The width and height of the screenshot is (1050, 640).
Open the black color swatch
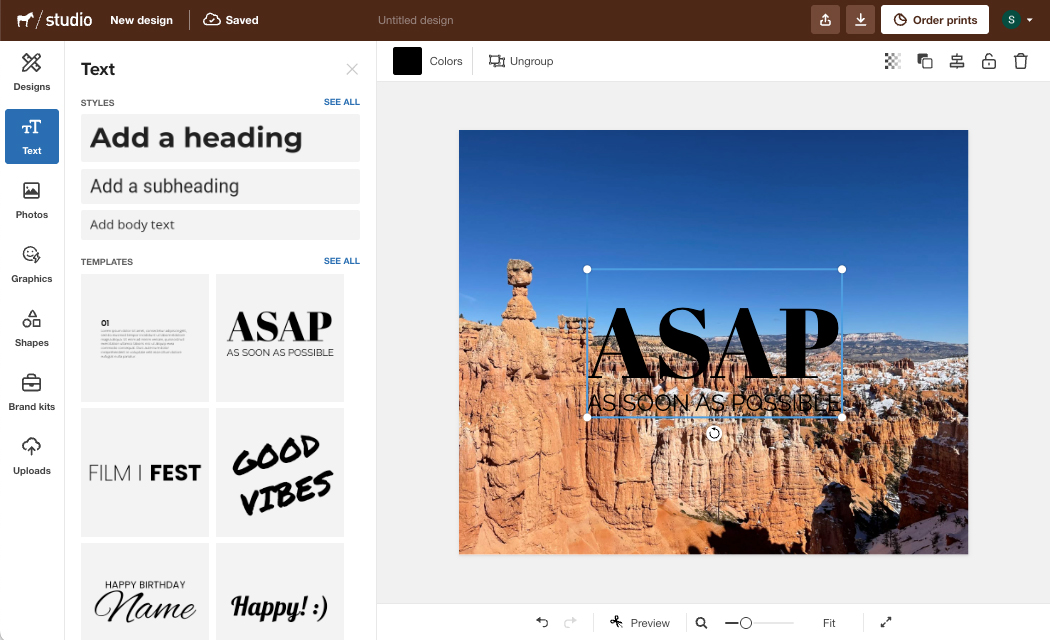click(407, 61)
